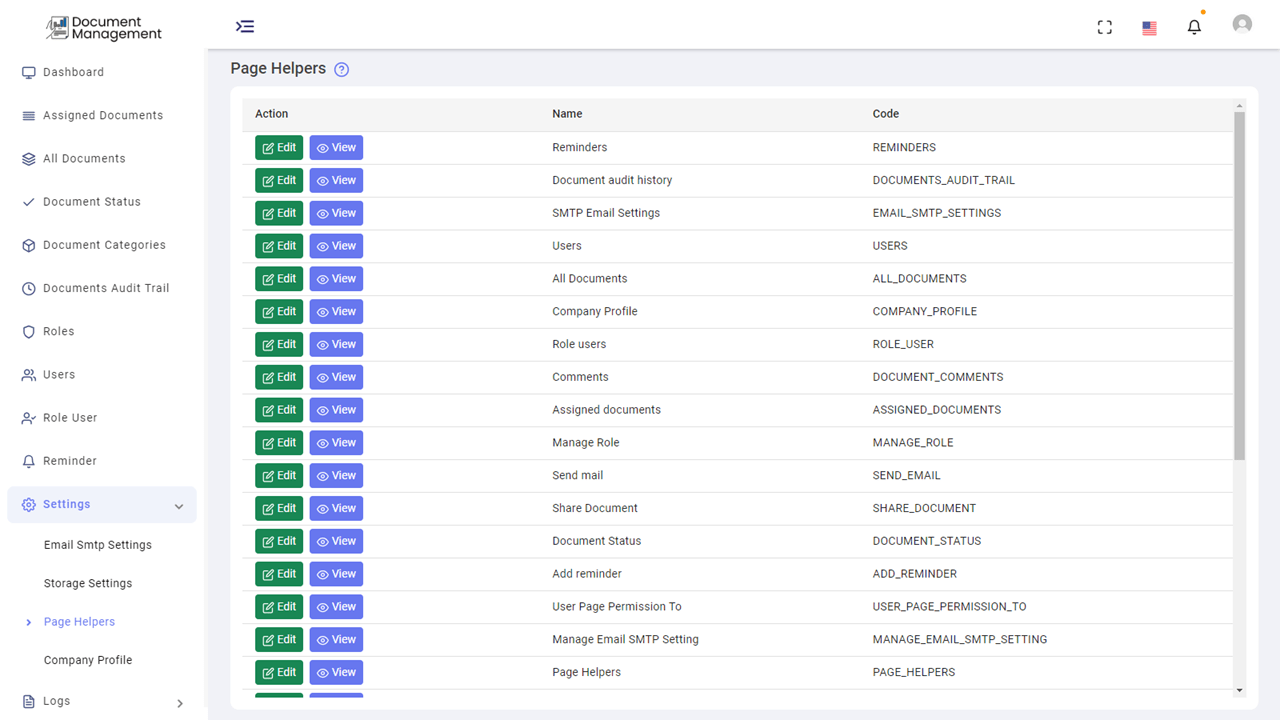View the Company Profile helper row
This screenshot has height=720, width=1280.
click(x=336, y=311)
